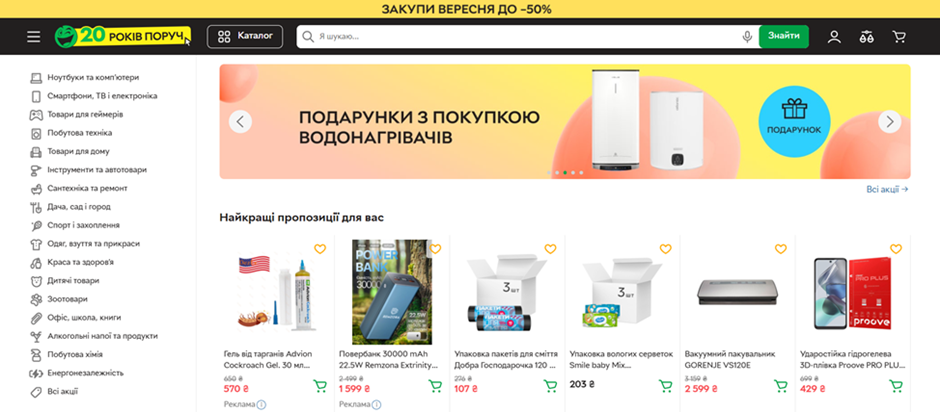Toggle wishlist heart on Proove PRO PLUS film
The image size is (940, 412).
896,249
